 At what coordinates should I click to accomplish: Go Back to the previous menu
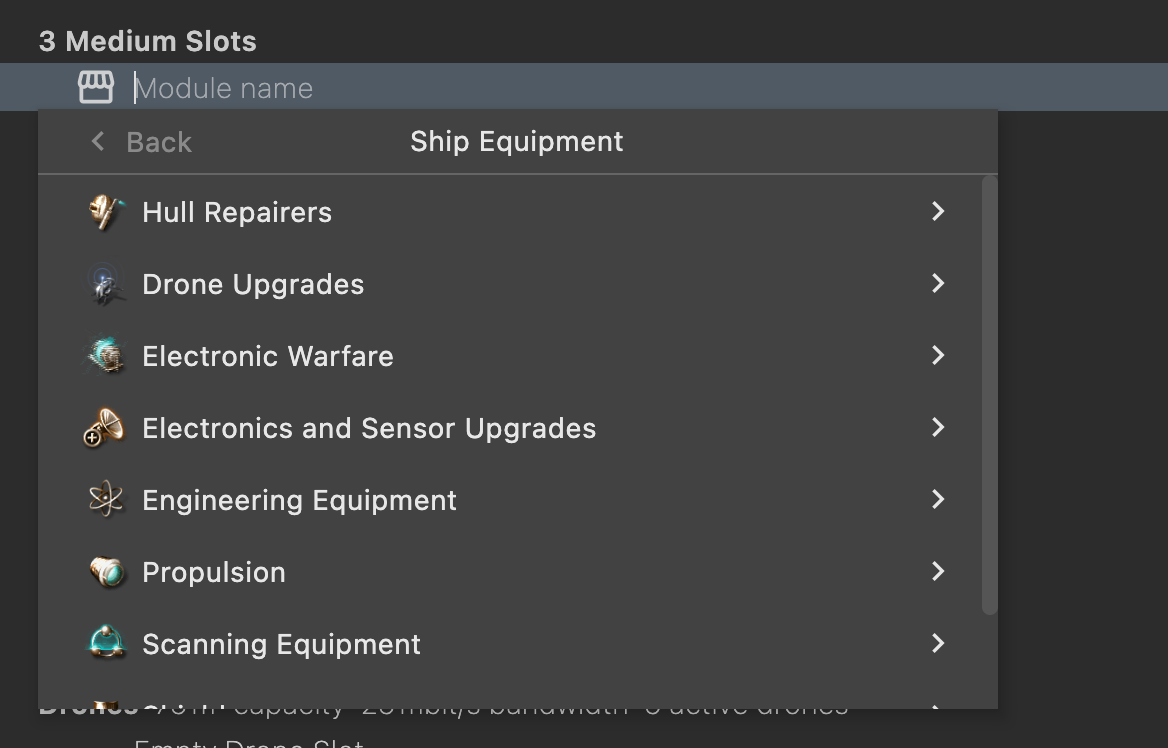coord(158,142)
